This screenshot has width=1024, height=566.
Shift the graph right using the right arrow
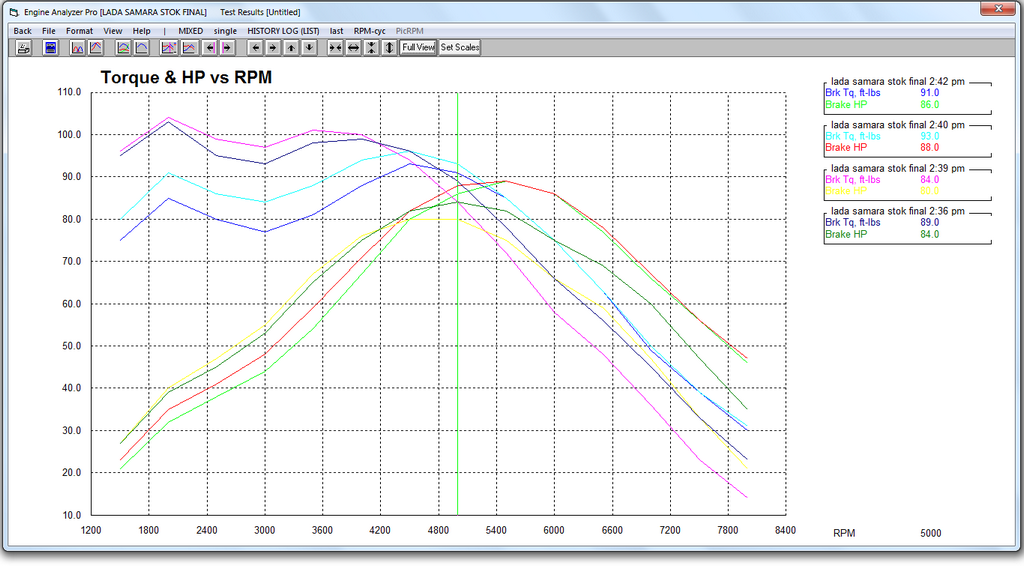(x=273, y=47)
